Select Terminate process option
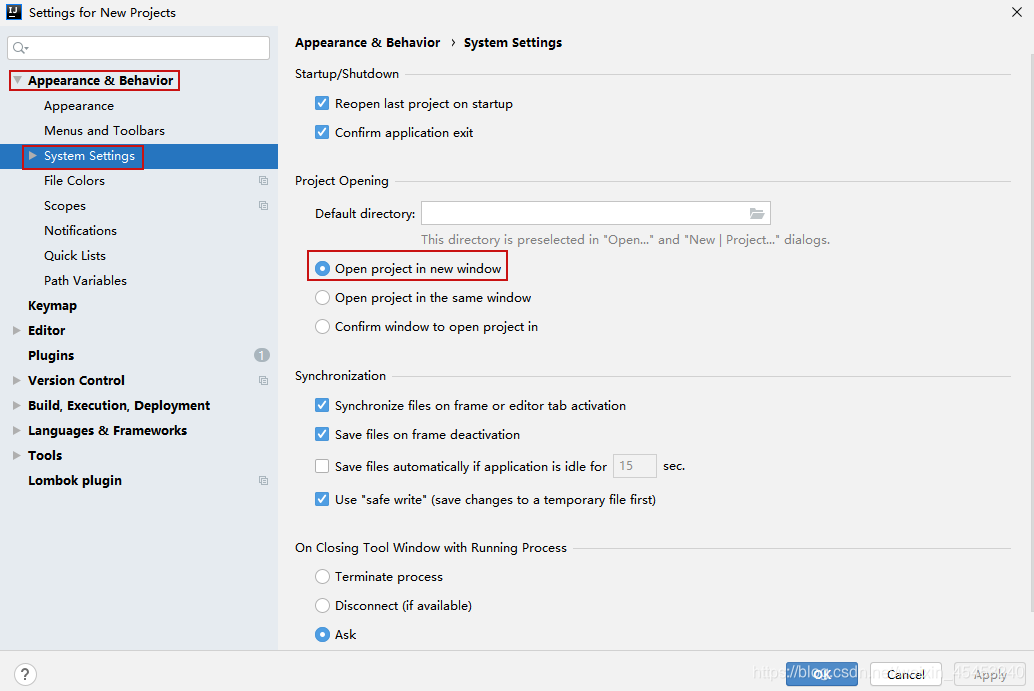Viewport: 1034px width, 691px height. [322, 576]
